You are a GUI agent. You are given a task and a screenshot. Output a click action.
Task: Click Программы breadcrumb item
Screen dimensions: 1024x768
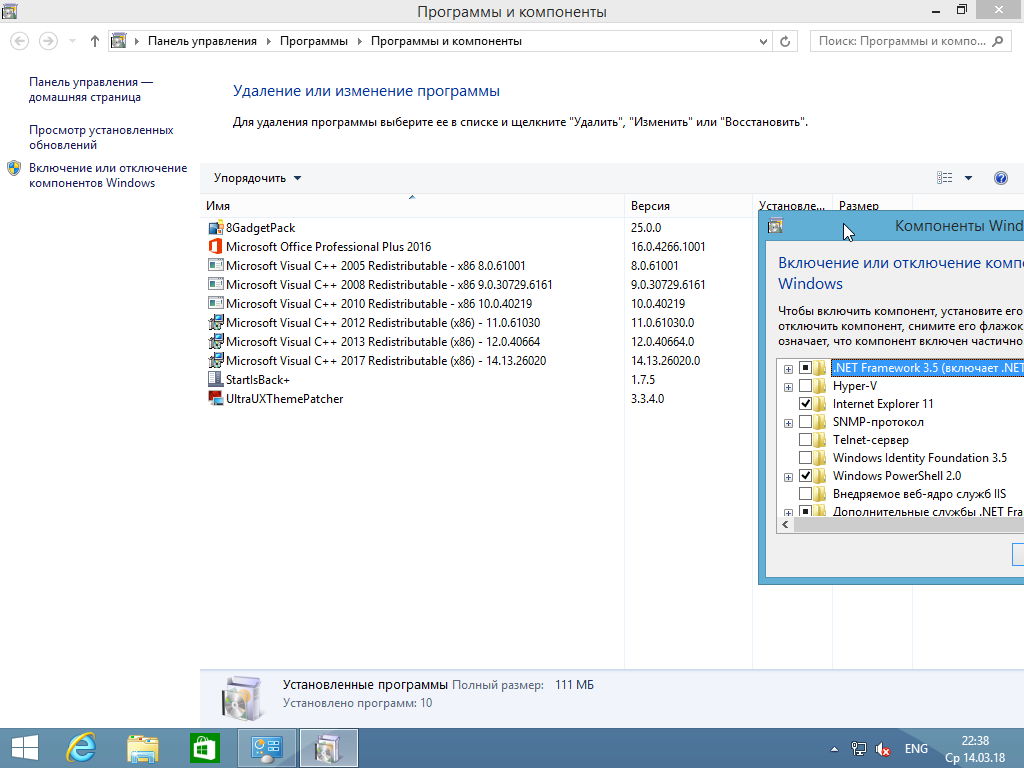(313, 41)
